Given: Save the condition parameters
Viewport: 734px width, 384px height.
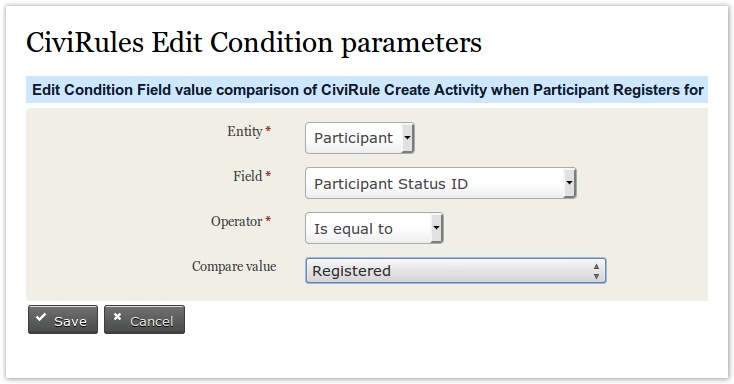Looking at the screenshot, I should 63,320.
